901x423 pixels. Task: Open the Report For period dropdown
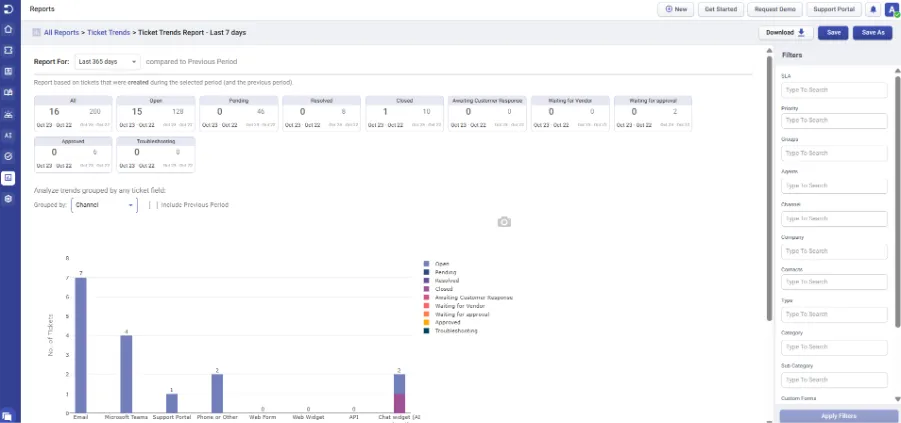tap(107, 61)
